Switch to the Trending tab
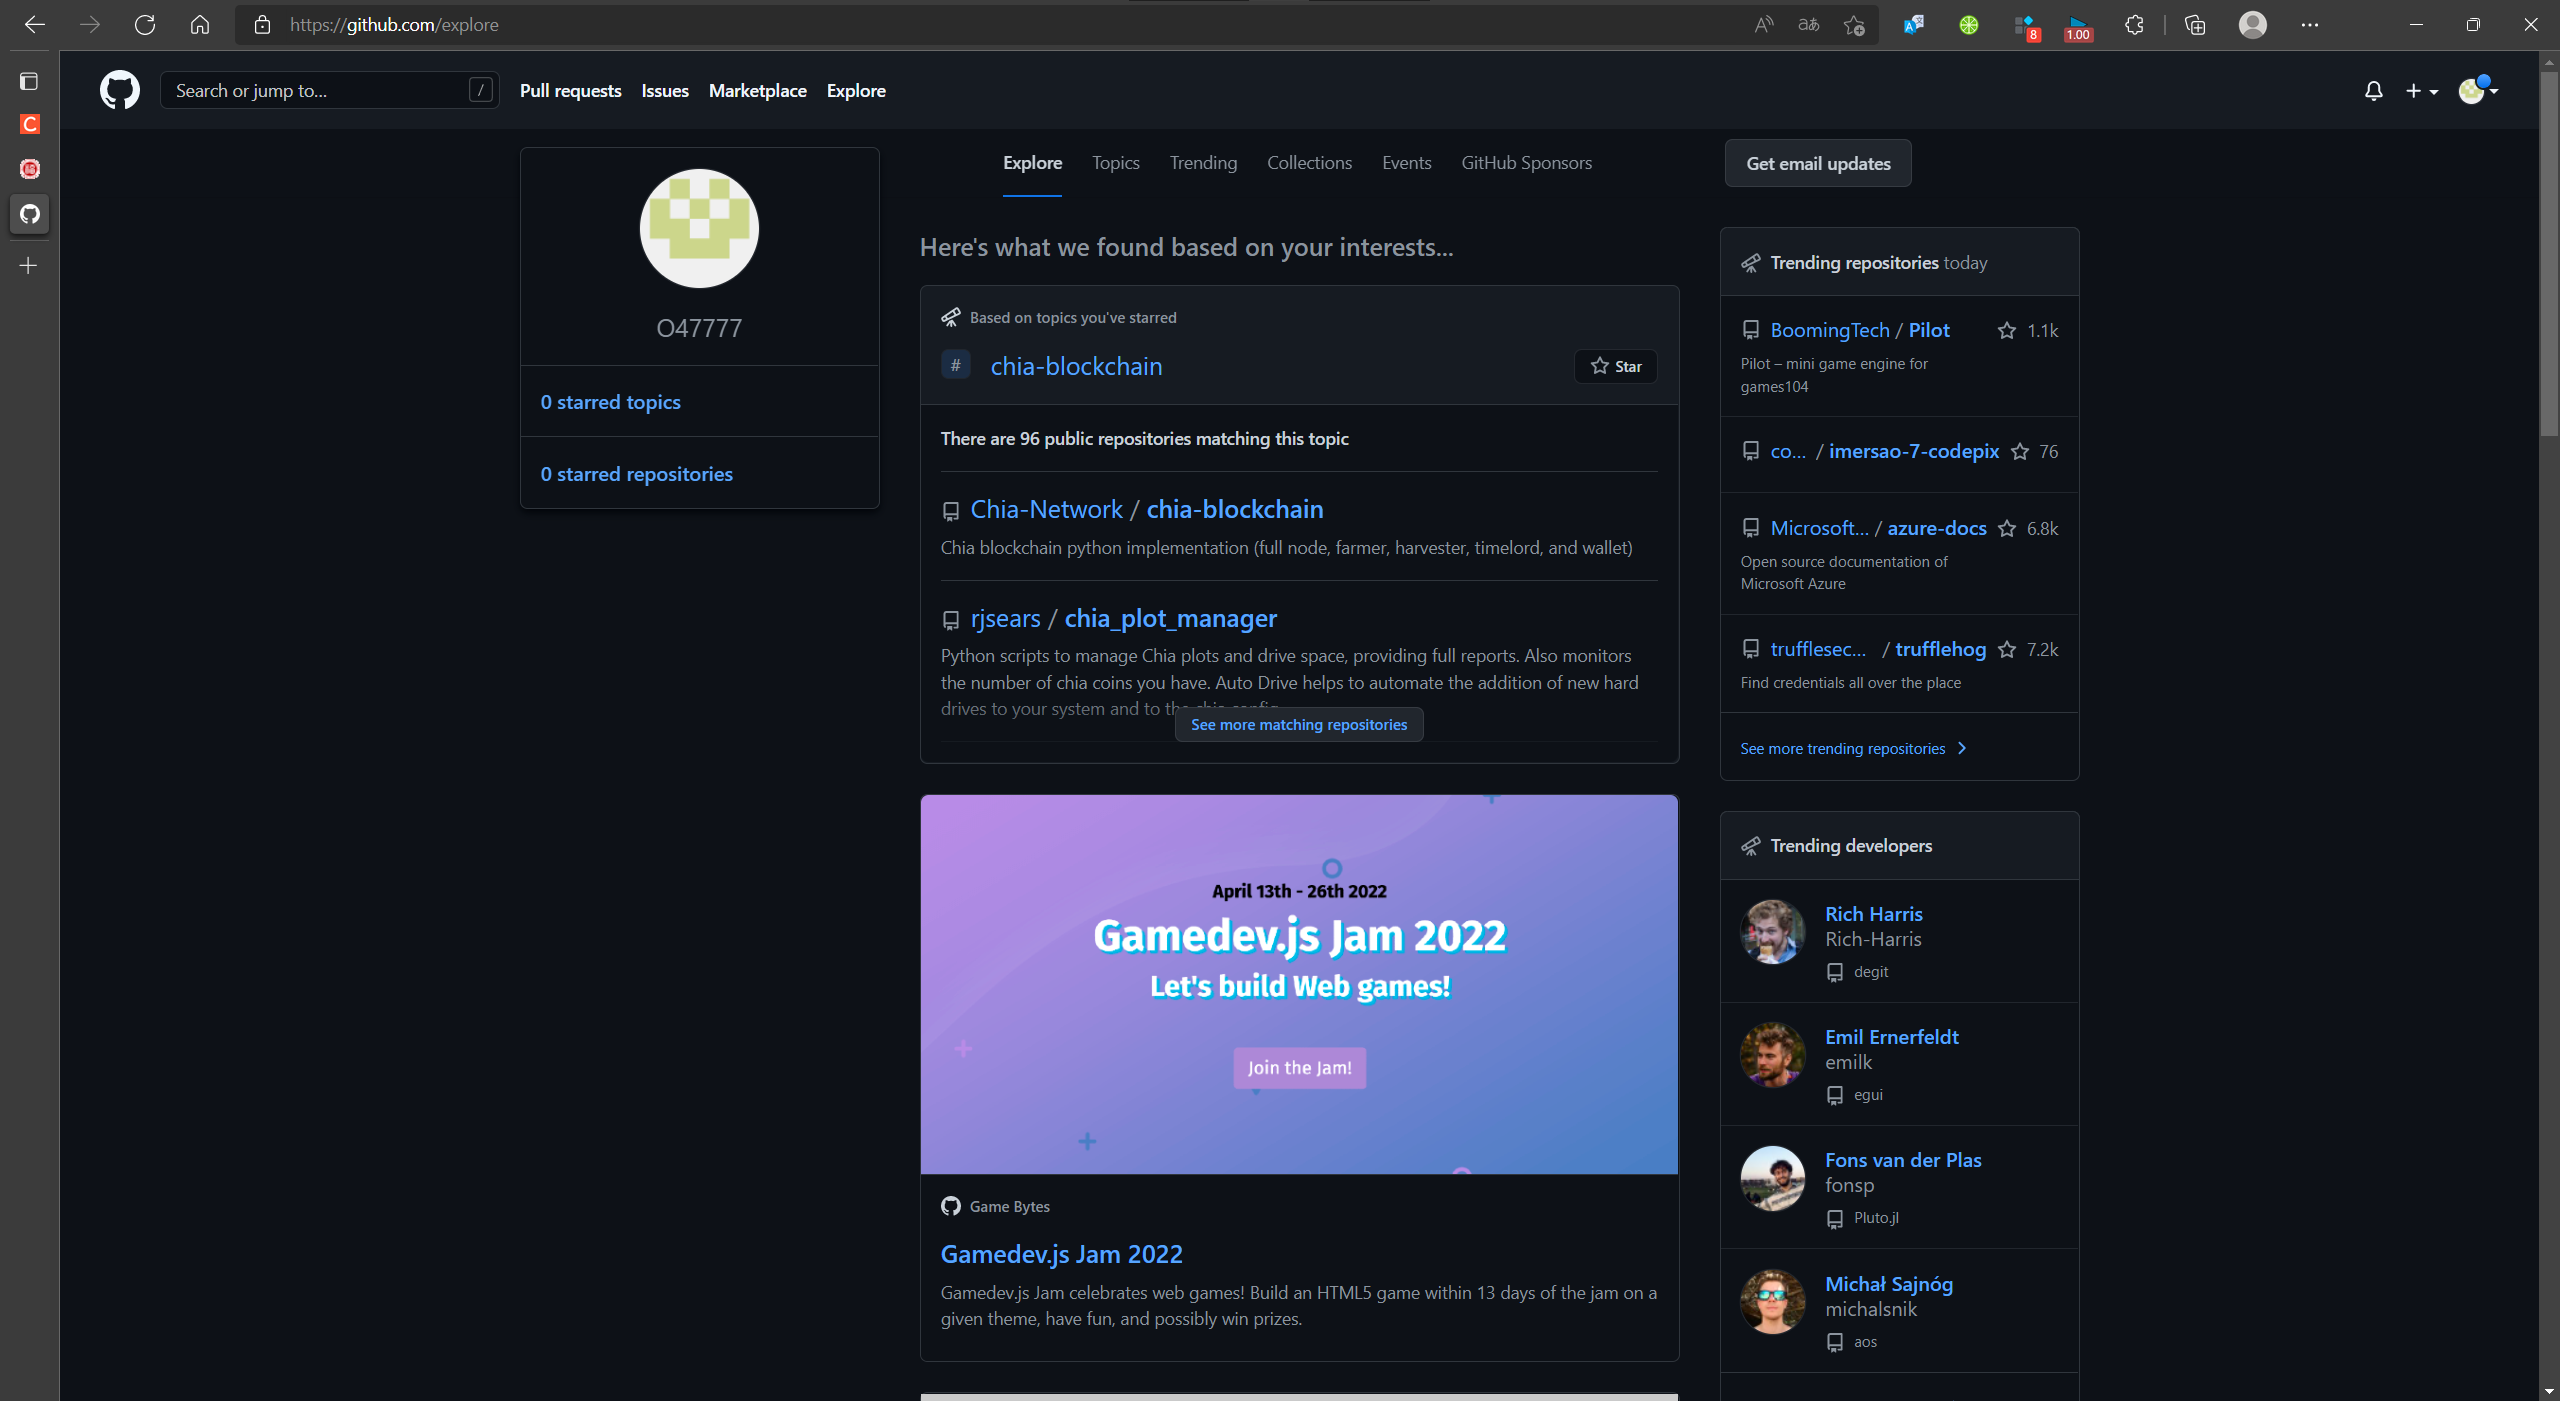Image resolution: width=2560 pixels, height=1401 pixels. (x=1203, y=163)
